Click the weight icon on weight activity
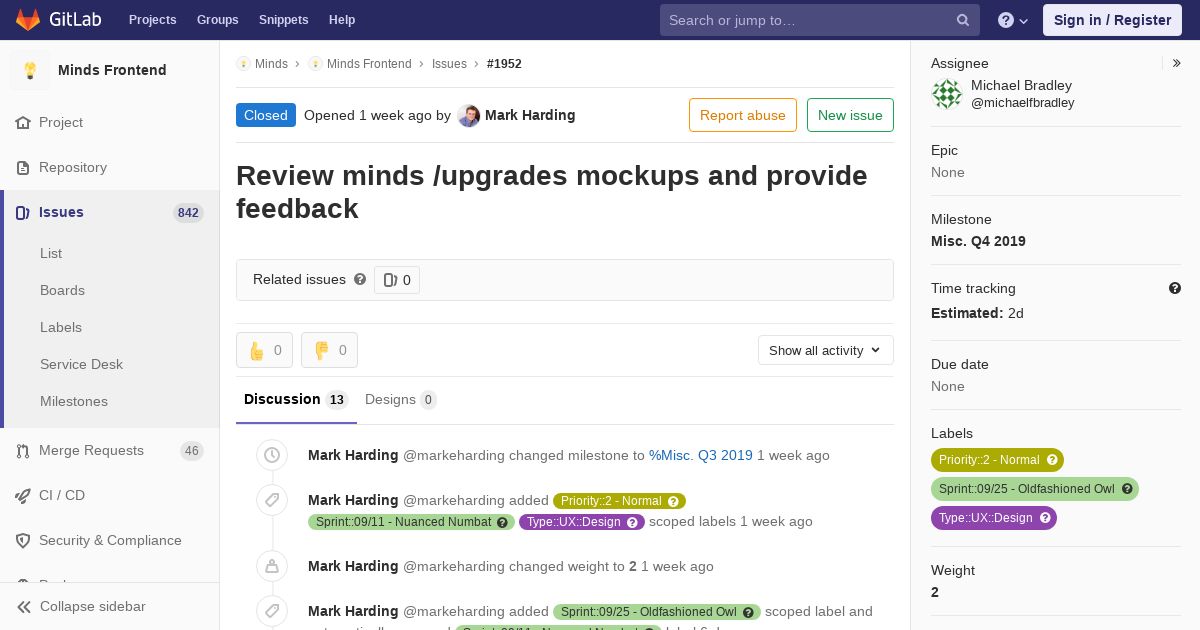Screen dimensions: 1200x630 pyautogui.click(x=272, y=566)
